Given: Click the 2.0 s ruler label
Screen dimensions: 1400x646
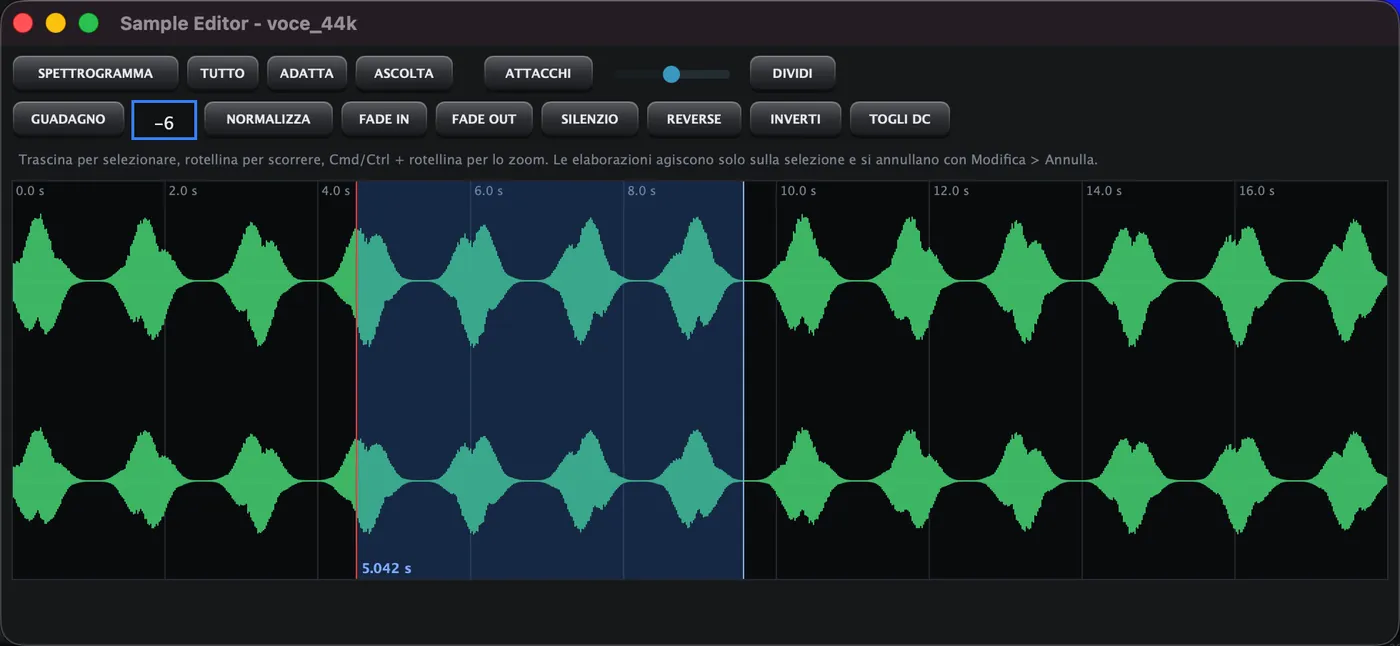Looking at the screenshot, I should (183, 190).
